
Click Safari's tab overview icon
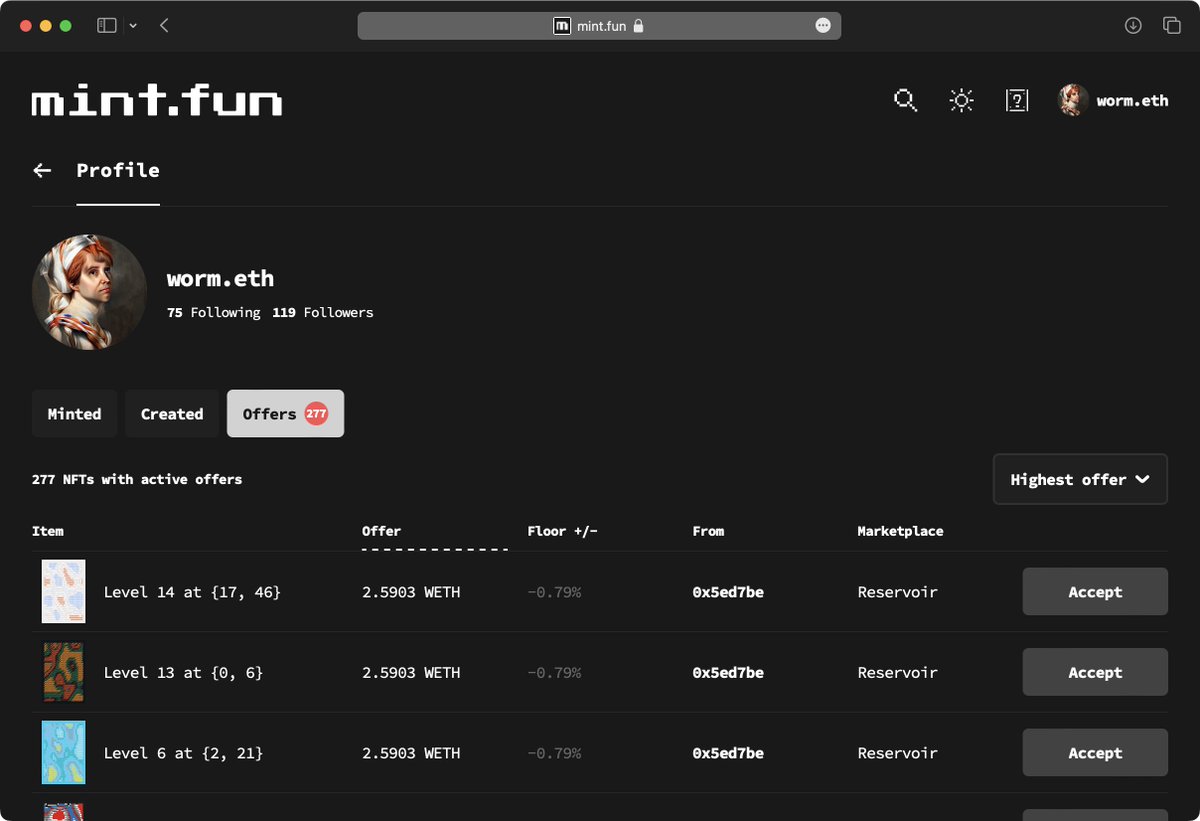tap(1172, 25)
